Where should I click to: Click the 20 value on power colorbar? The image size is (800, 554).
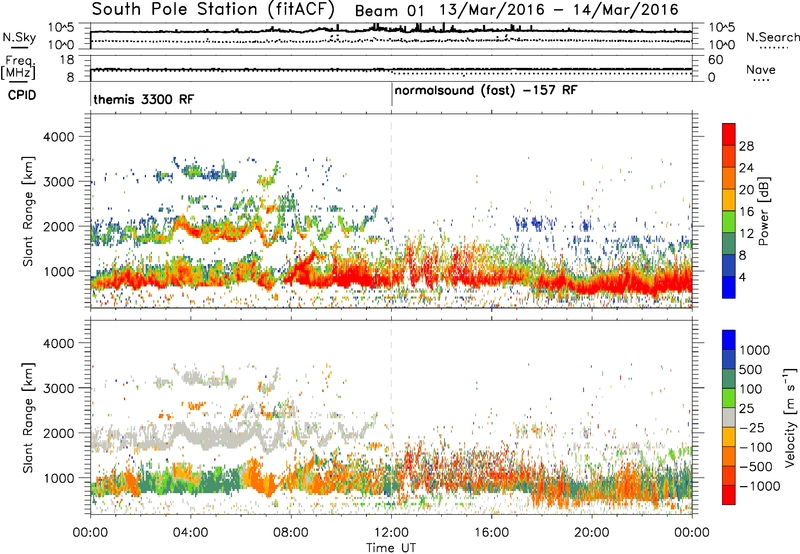pyautogui.click(x=746, y=190)
